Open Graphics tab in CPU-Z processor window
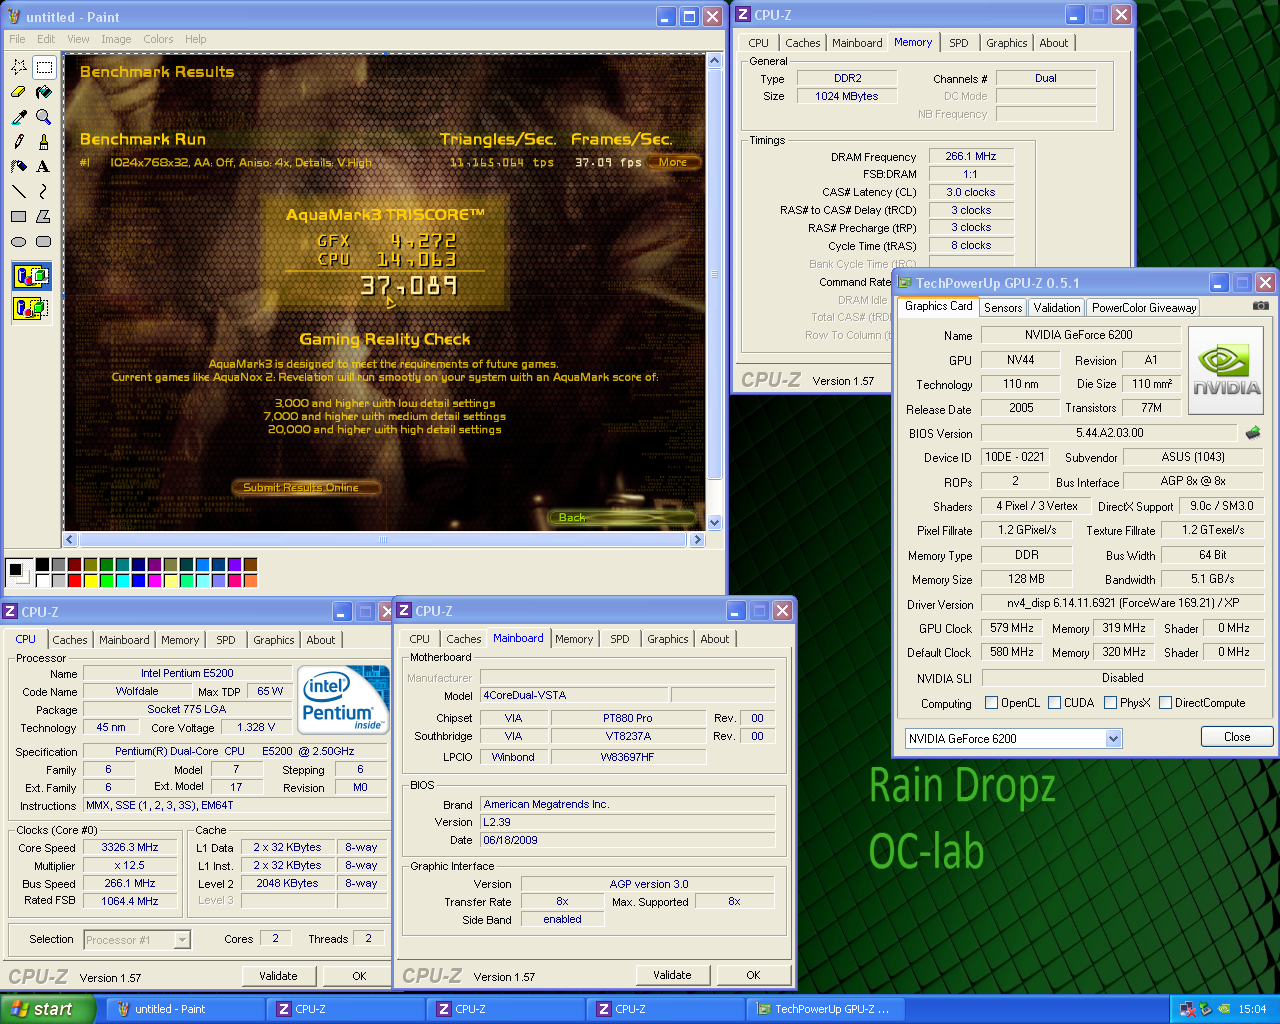This screenshot has height=1024, width=1280. pyautogui.click(x=274, y=640)
